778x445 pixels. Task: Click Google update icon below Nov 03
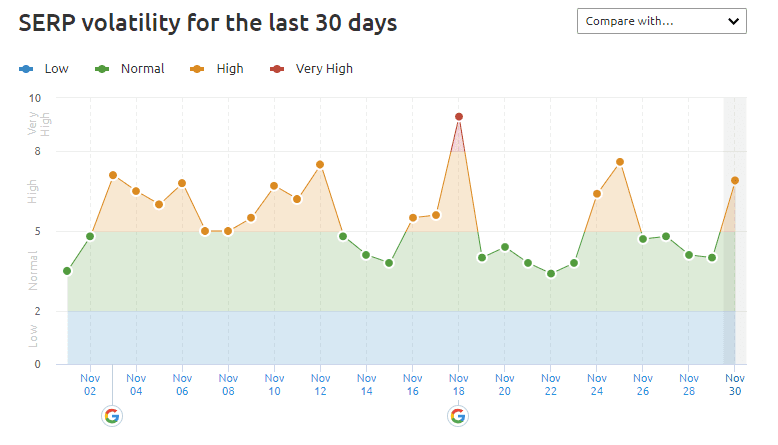coord(112,416)
